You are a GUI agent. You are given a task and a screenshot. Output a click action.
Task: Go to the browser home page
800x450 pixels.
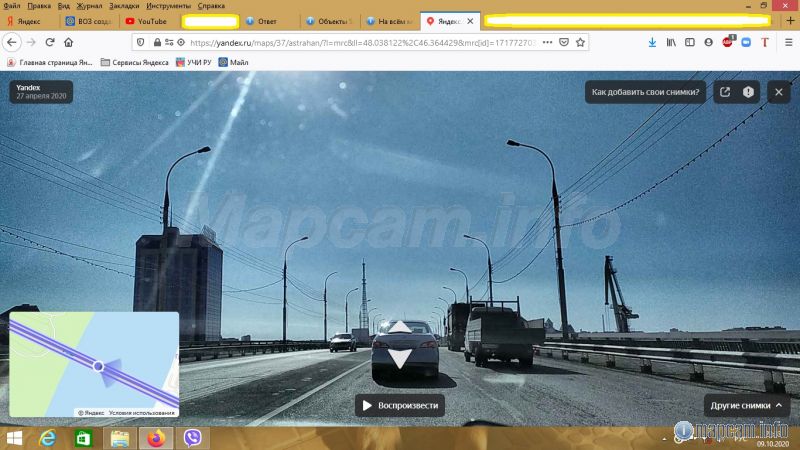point(68,42)
